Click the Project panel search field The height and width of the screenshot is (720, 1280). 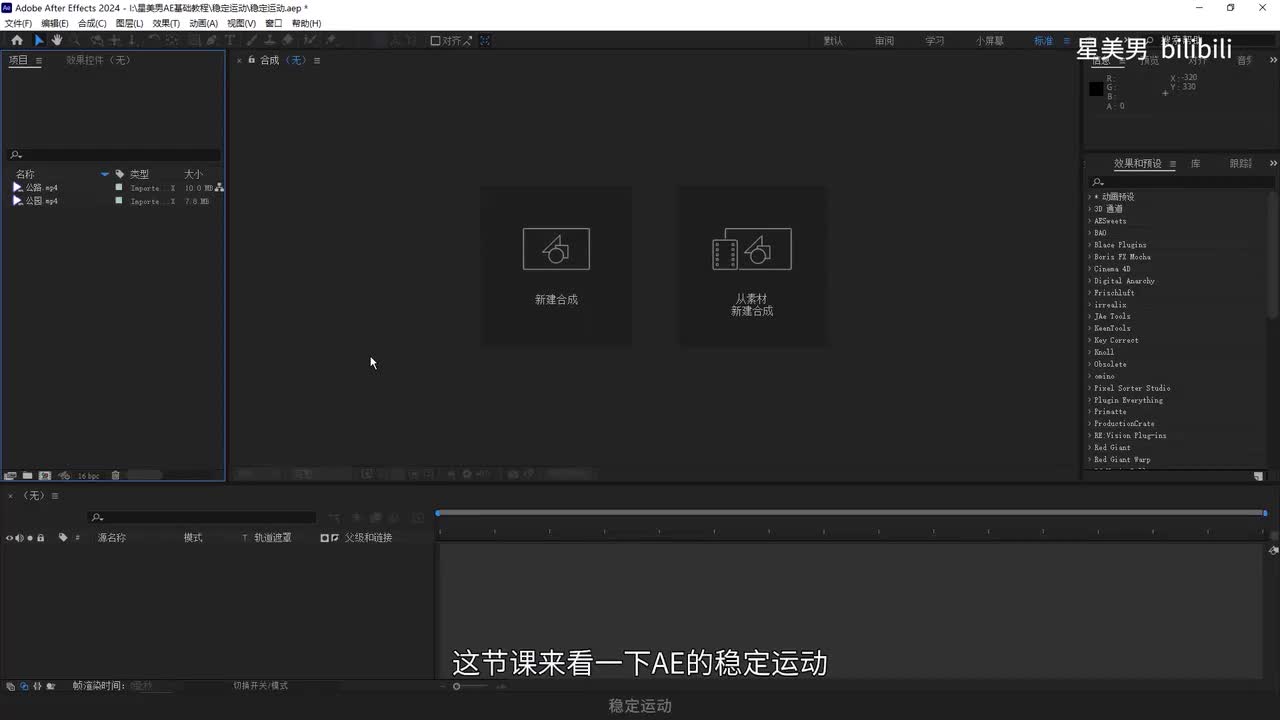pyautogui.click(x=113, y=155)
